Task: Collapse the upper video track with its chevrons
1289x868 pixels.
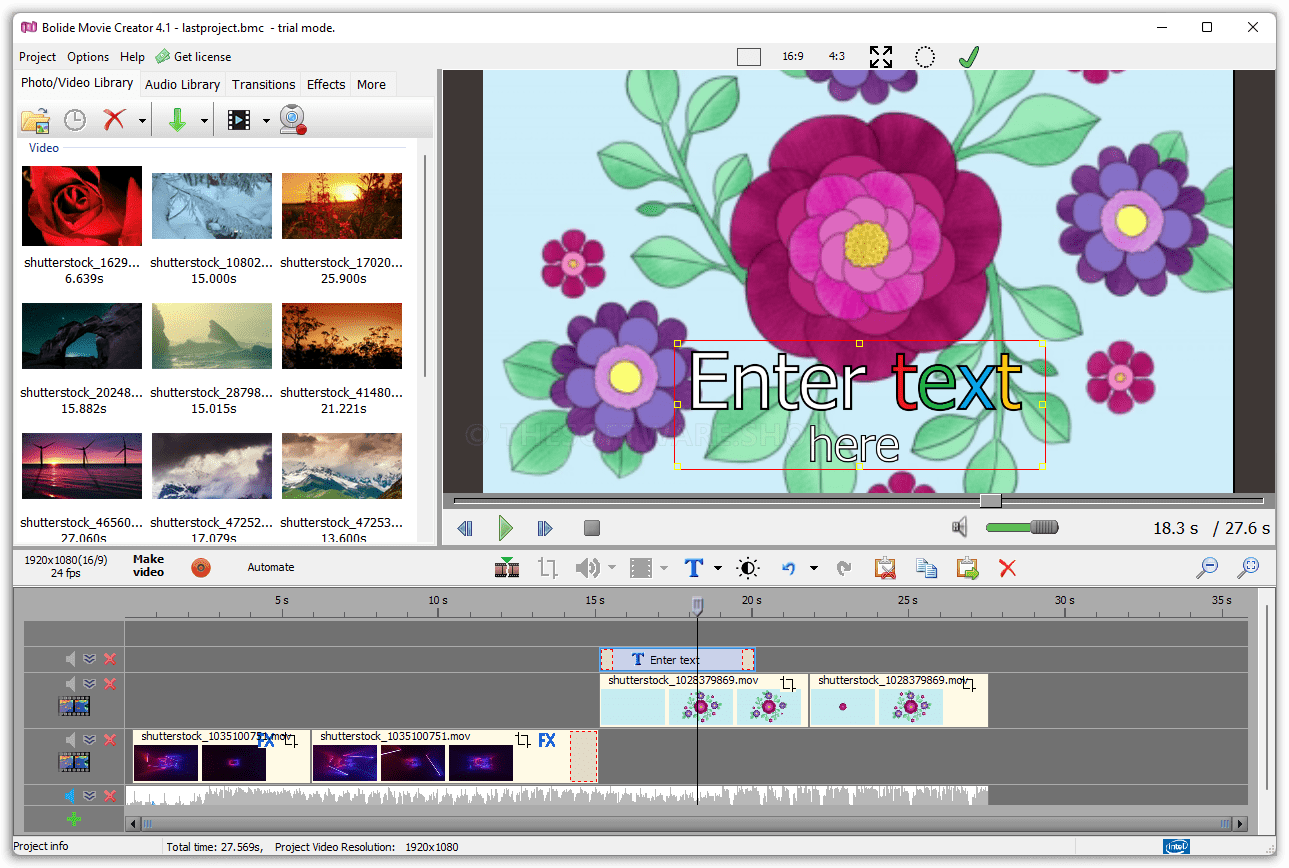Action: click(x=90, y=684)
